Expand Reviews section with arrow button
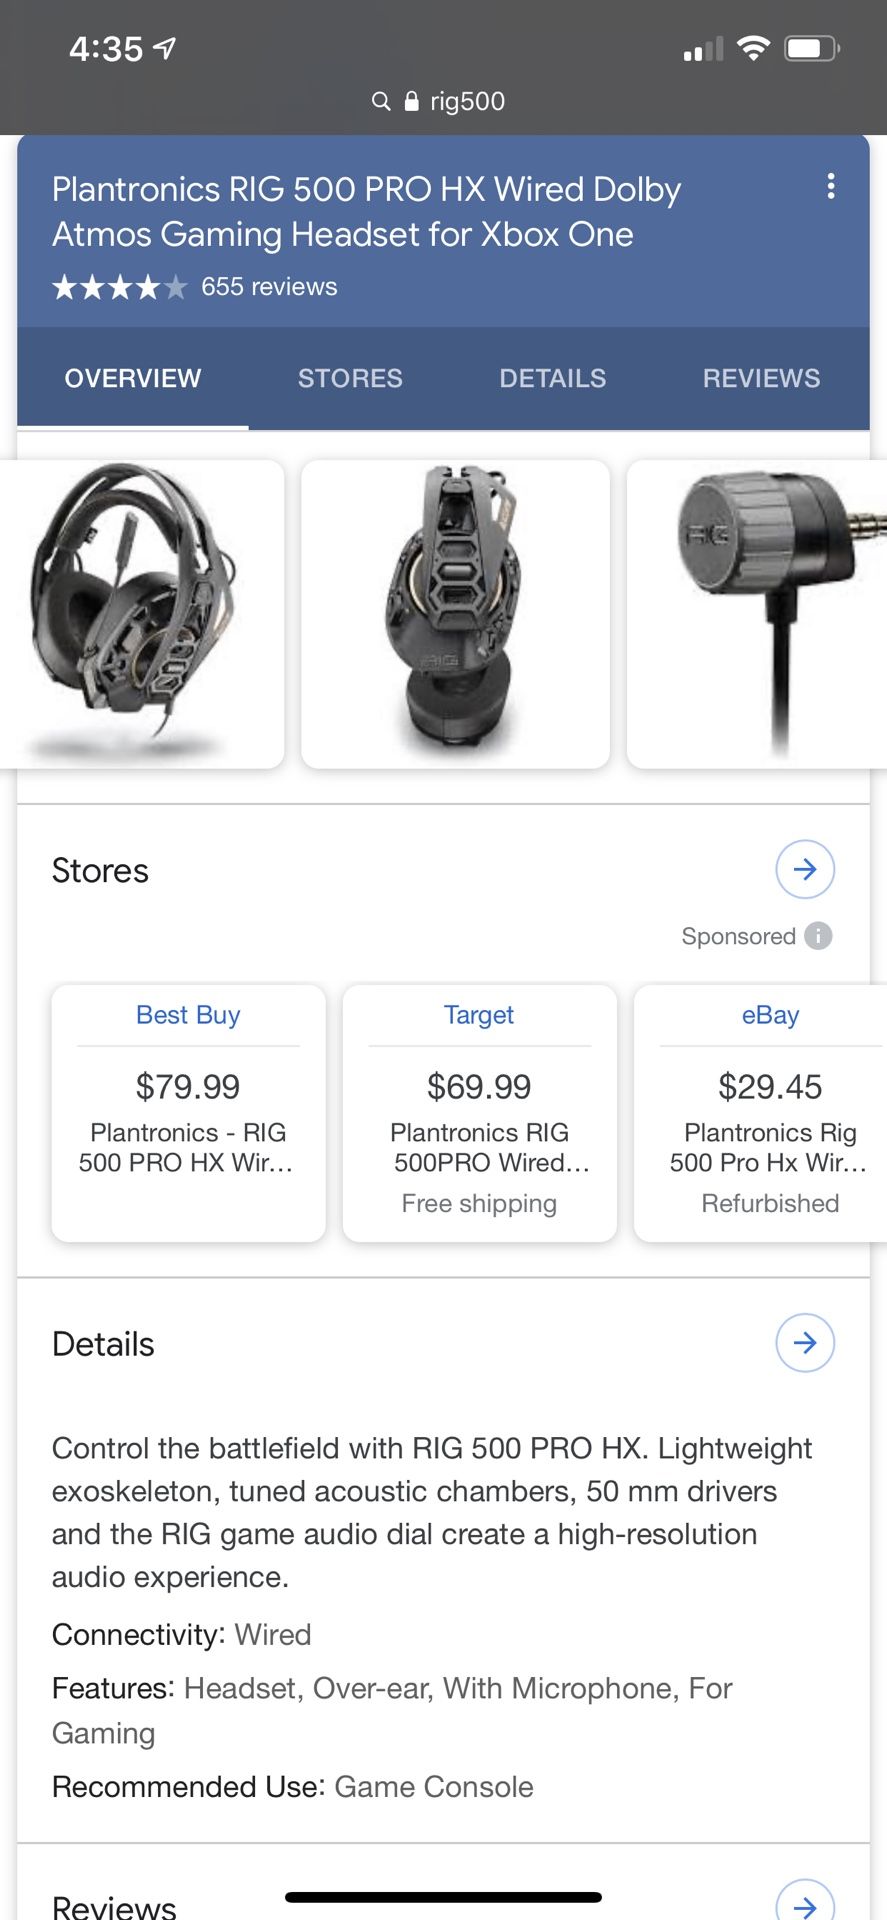887x1920 pixels. [805, 1903]
